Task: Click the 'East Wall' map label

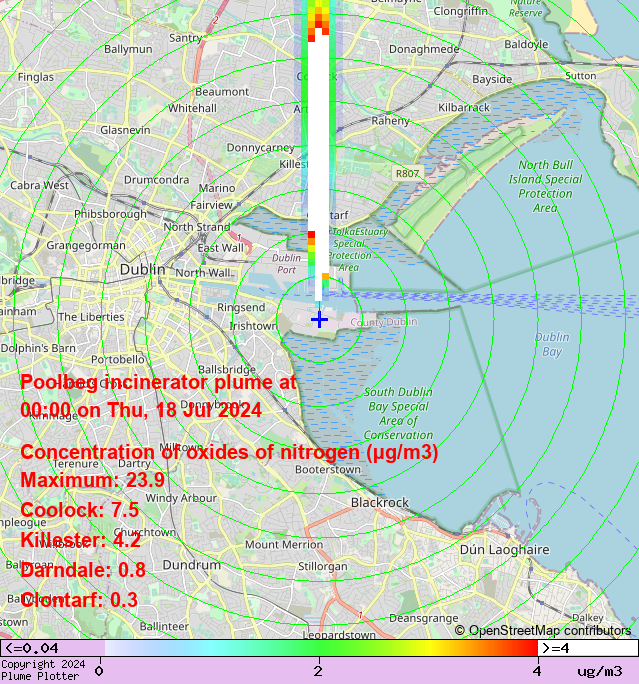Action: tap(221, 248)
